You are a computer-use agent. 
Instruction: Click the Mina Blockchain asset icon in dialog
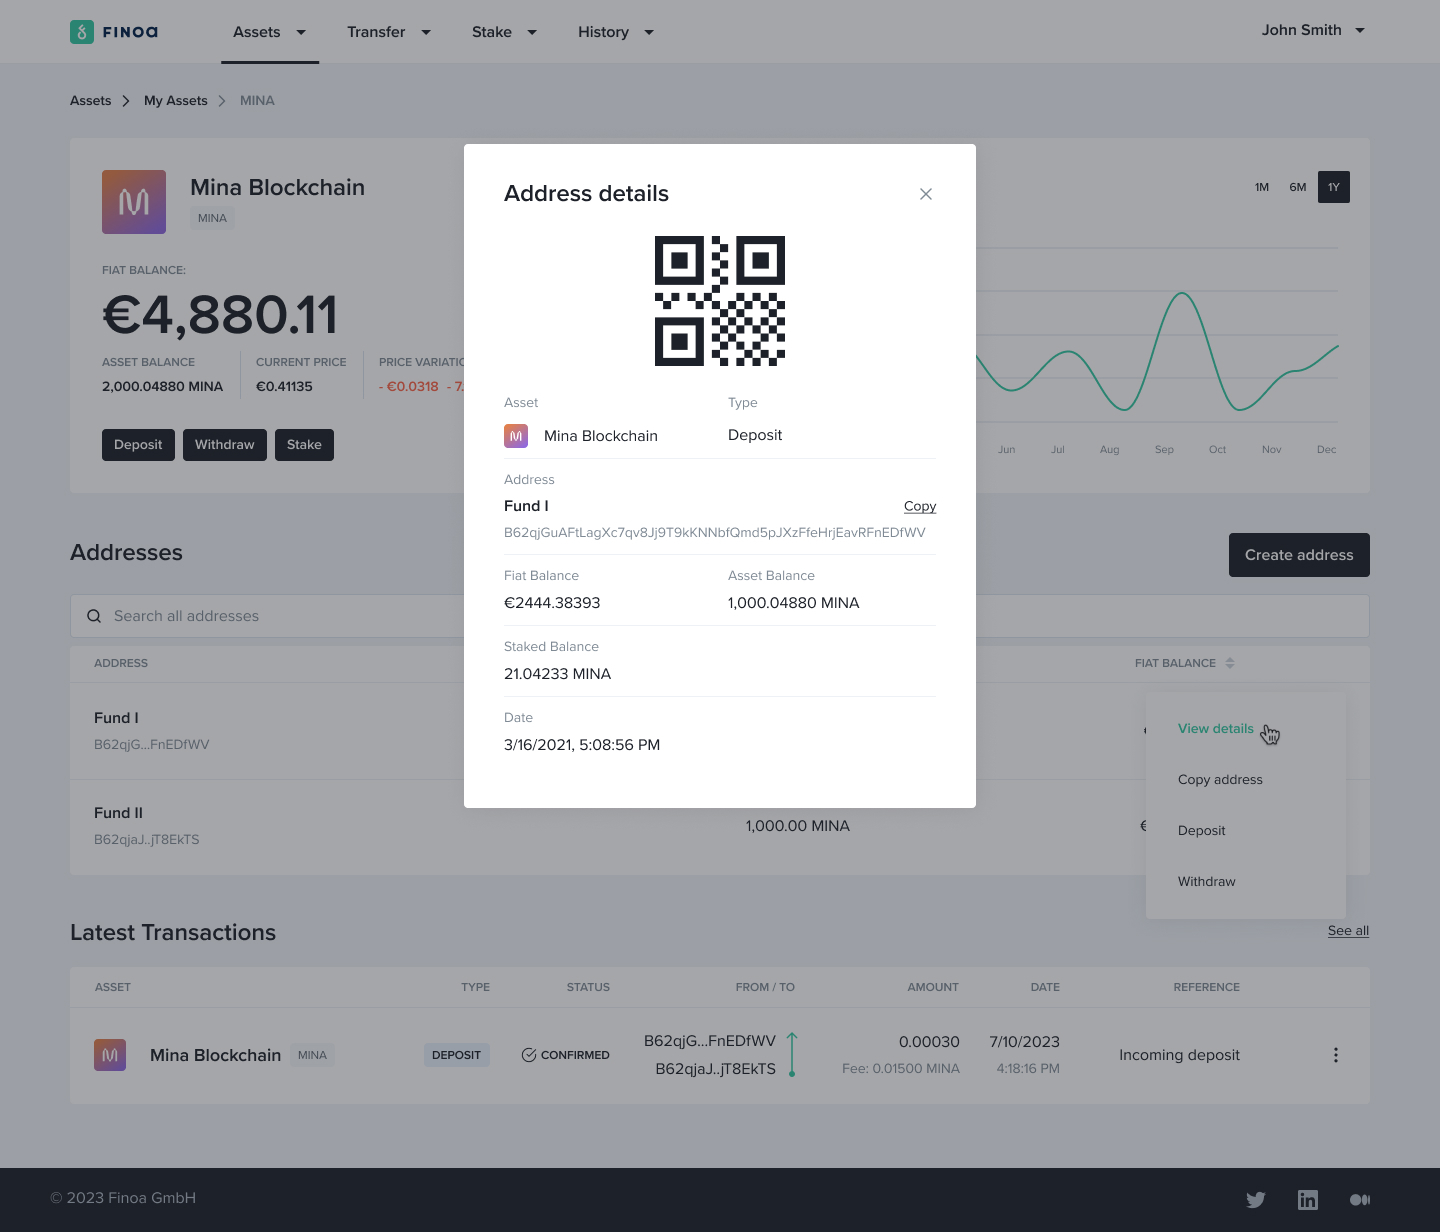(516, 436)
